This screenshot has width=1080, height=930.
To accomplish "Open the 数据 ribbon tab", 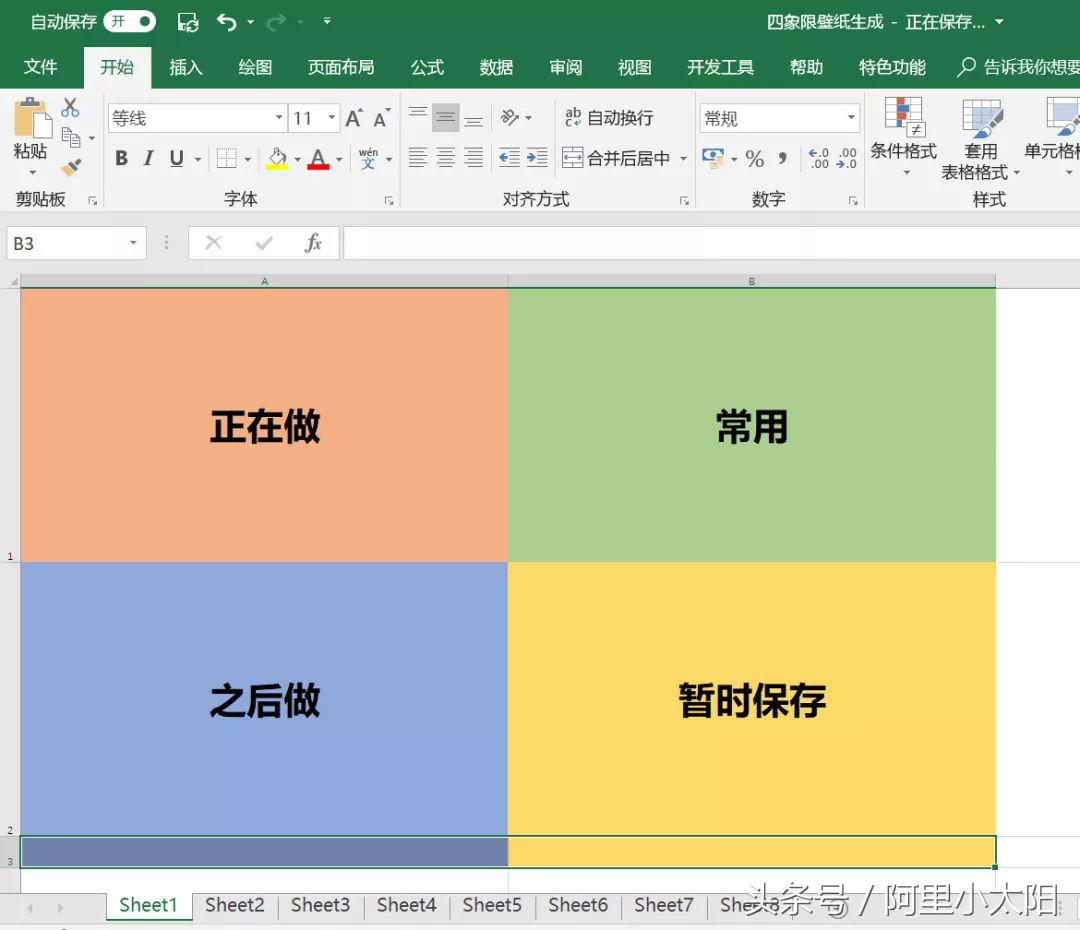I will click(x=496, y=67).
